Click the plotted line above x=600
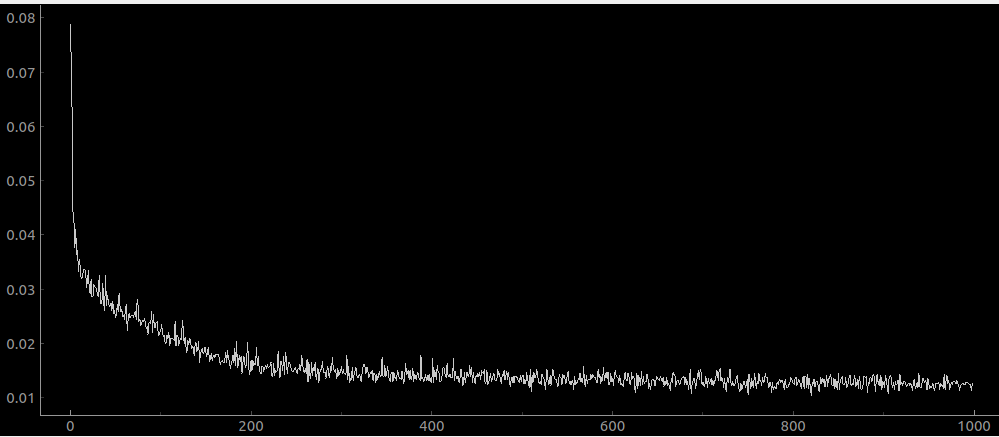 coord(612,378)
